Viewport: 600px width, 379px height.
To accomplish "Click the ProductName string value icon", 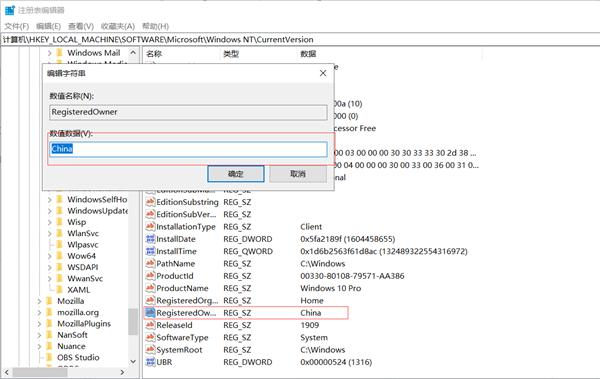I will 150,288.
